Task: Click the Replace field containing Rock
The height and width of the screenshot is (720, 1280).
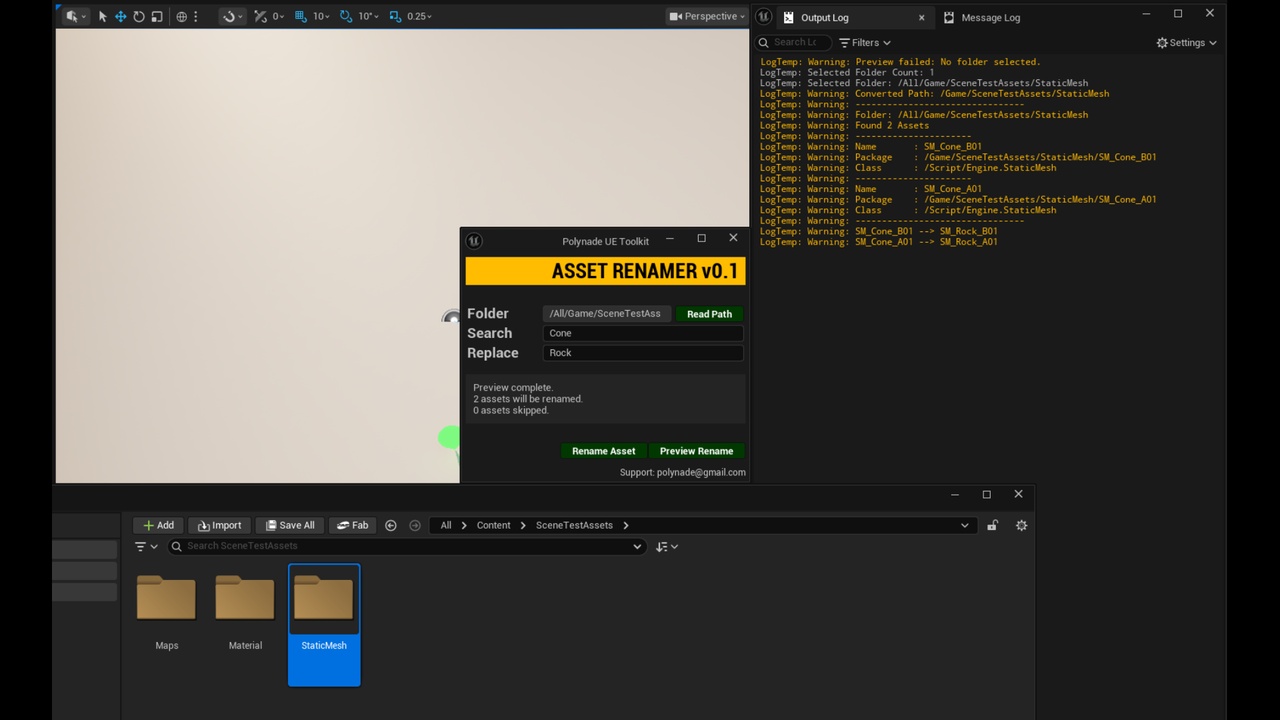Action: click(x=643, y=352)
